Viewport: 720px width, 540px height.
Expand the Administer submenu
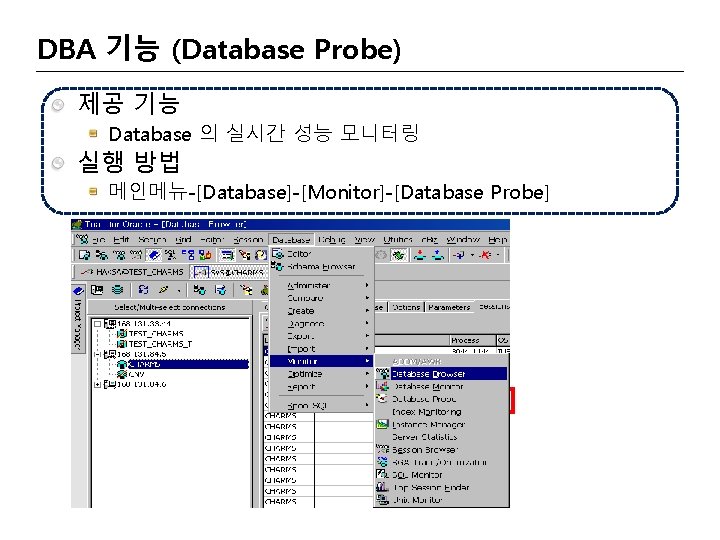(x=321, y=285)
